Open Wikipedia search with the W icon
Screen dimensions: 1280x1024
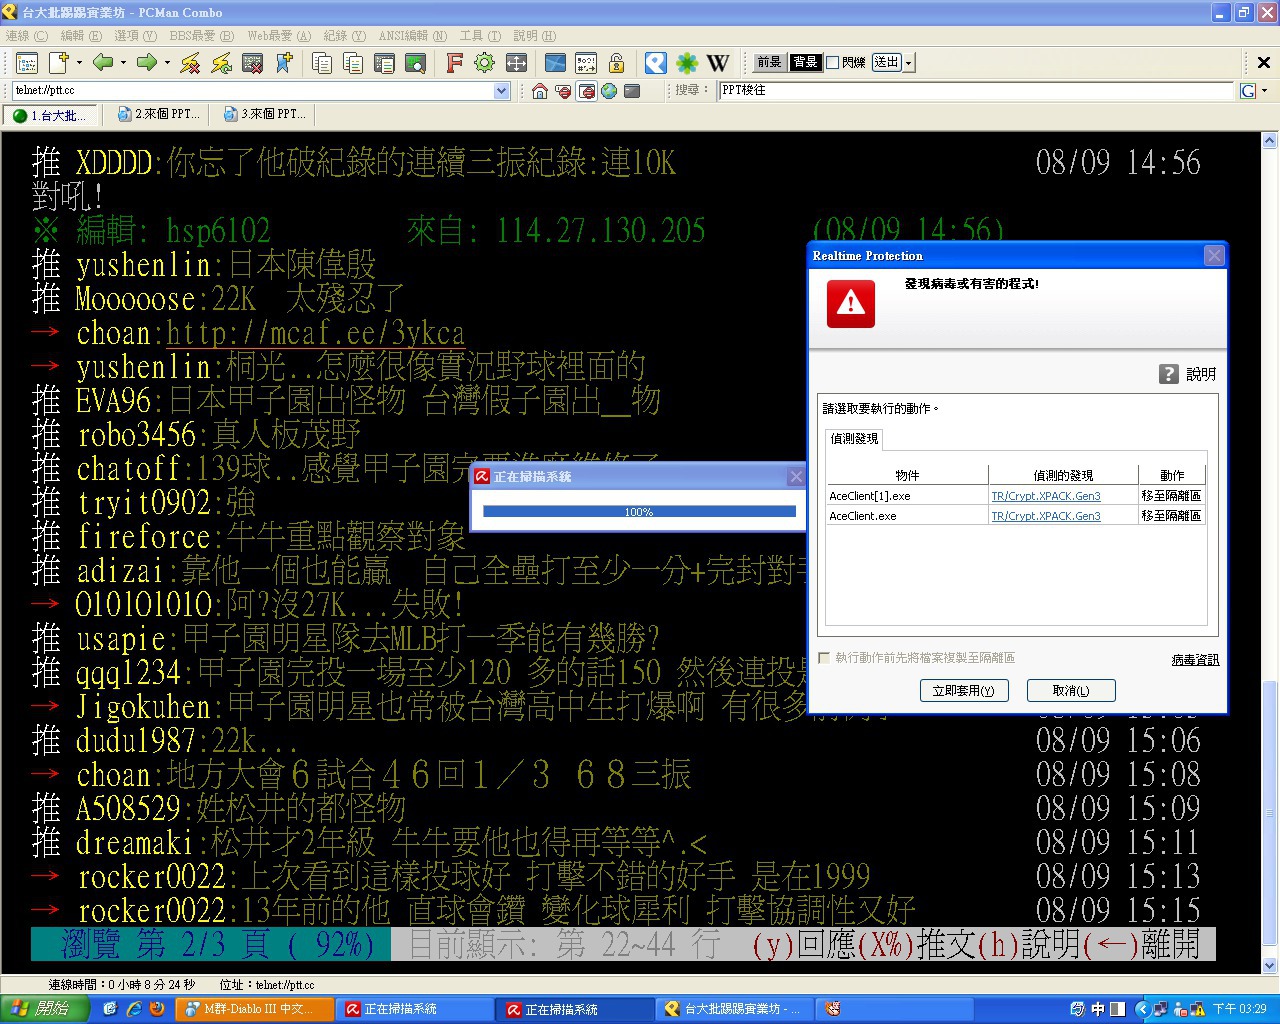coord(718,63)
